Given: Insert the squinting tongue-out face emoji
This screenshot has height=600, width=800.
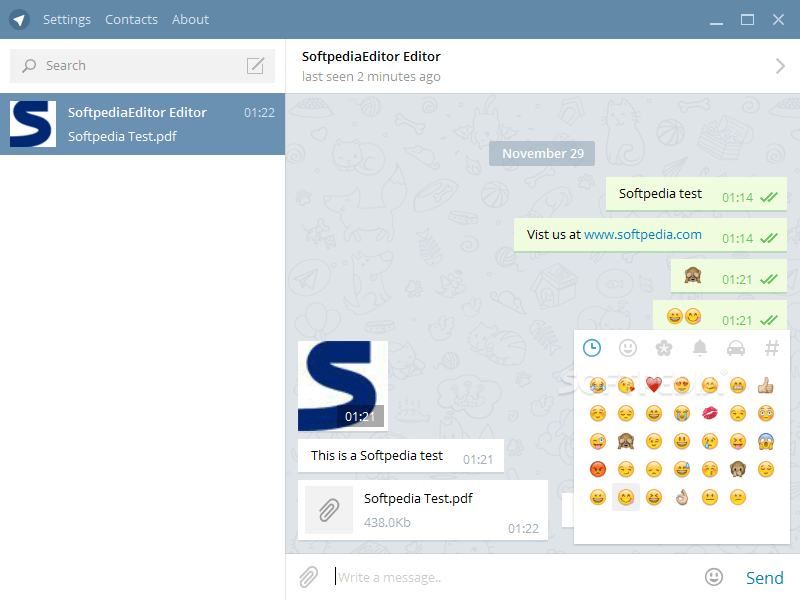Looking at the screenshot, I should [738, 441].
